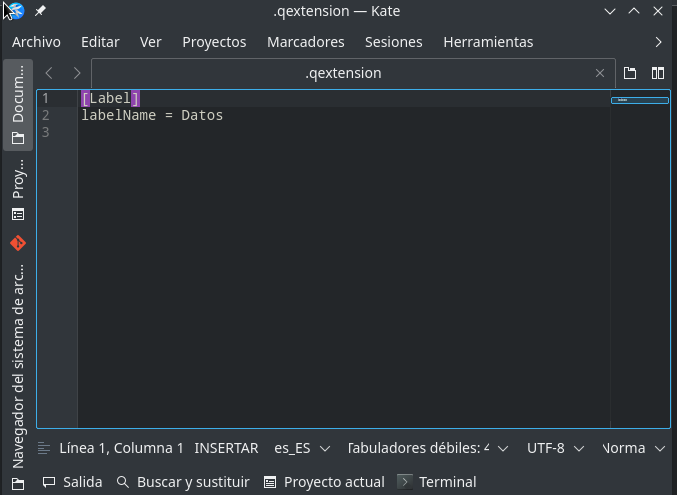Show the Terminal panel
The width and height of the screenshot is (677, 495).
[436, 482]
